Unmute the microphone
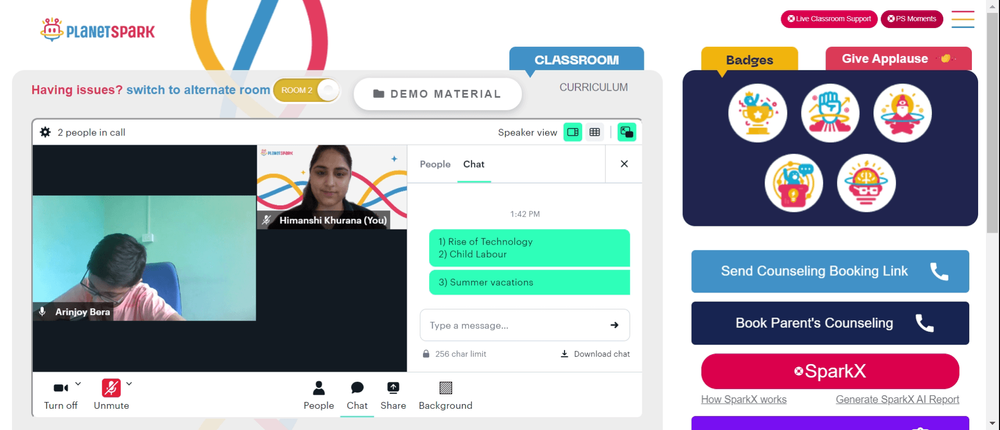1000x430 pixels. [x=111, y=395]
